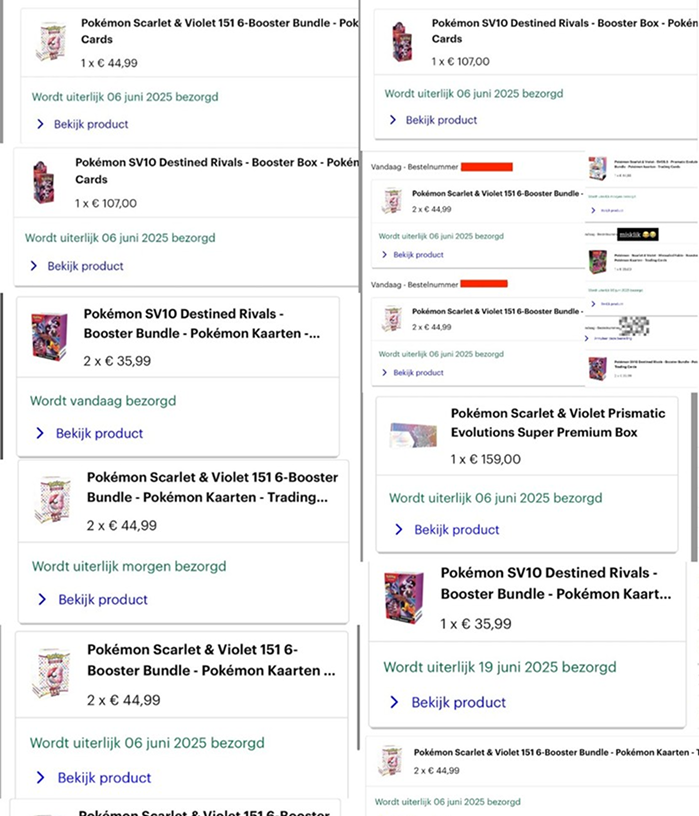Click the chevron icon under 'Wordt vandaag bezorgd'
This screenshot has width=699, height=816.
coord(40,434)
